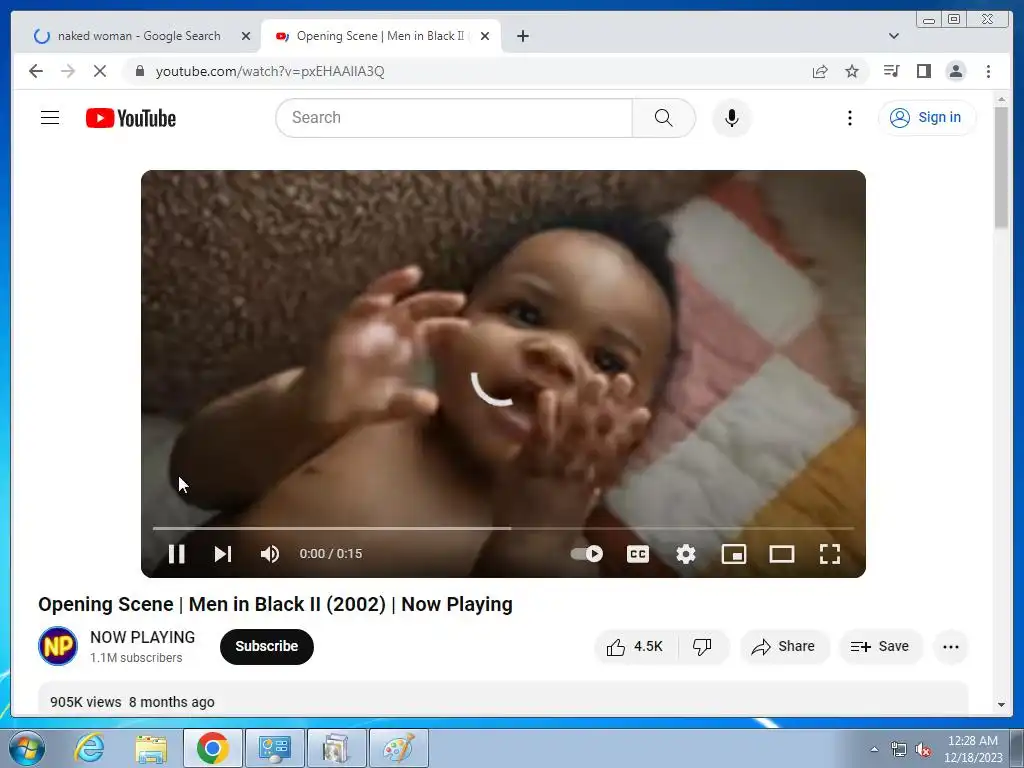Launch Internet Explorer from taskbar
Screen dimensions: 1024x768
point(89,748)
